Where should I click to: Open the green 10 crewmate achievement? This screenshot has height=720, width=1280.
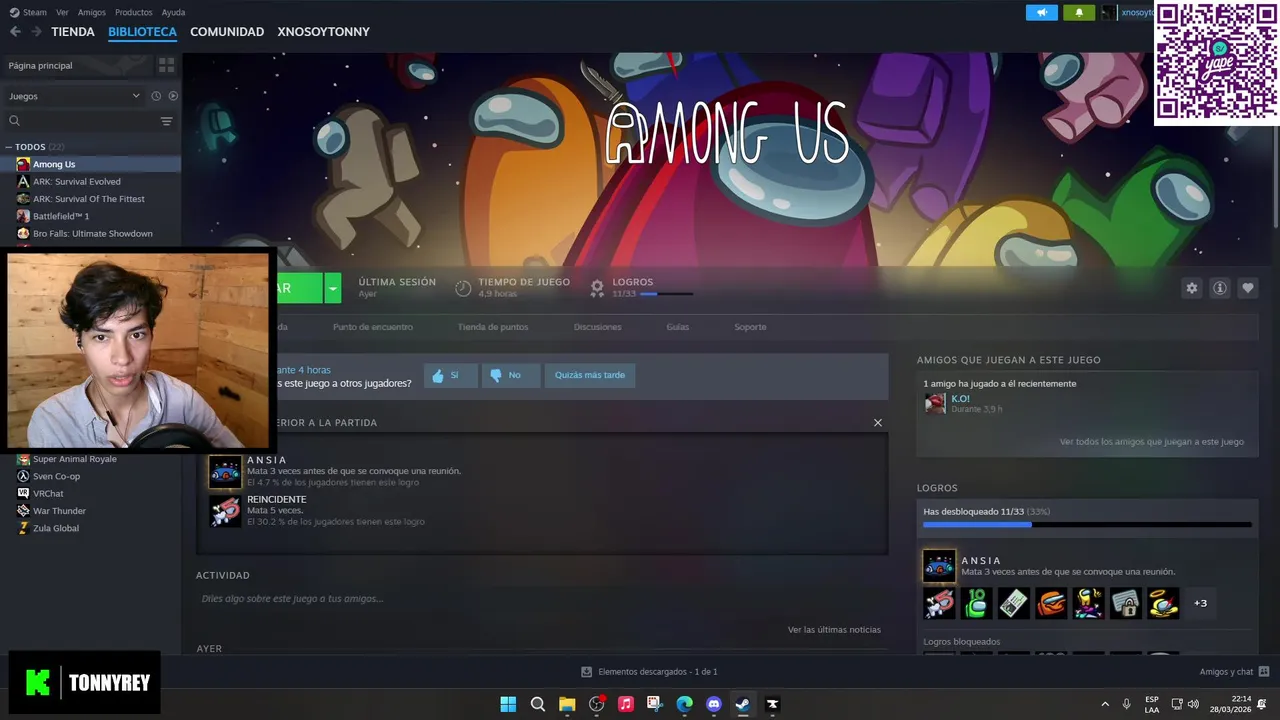tap(976, 603)
